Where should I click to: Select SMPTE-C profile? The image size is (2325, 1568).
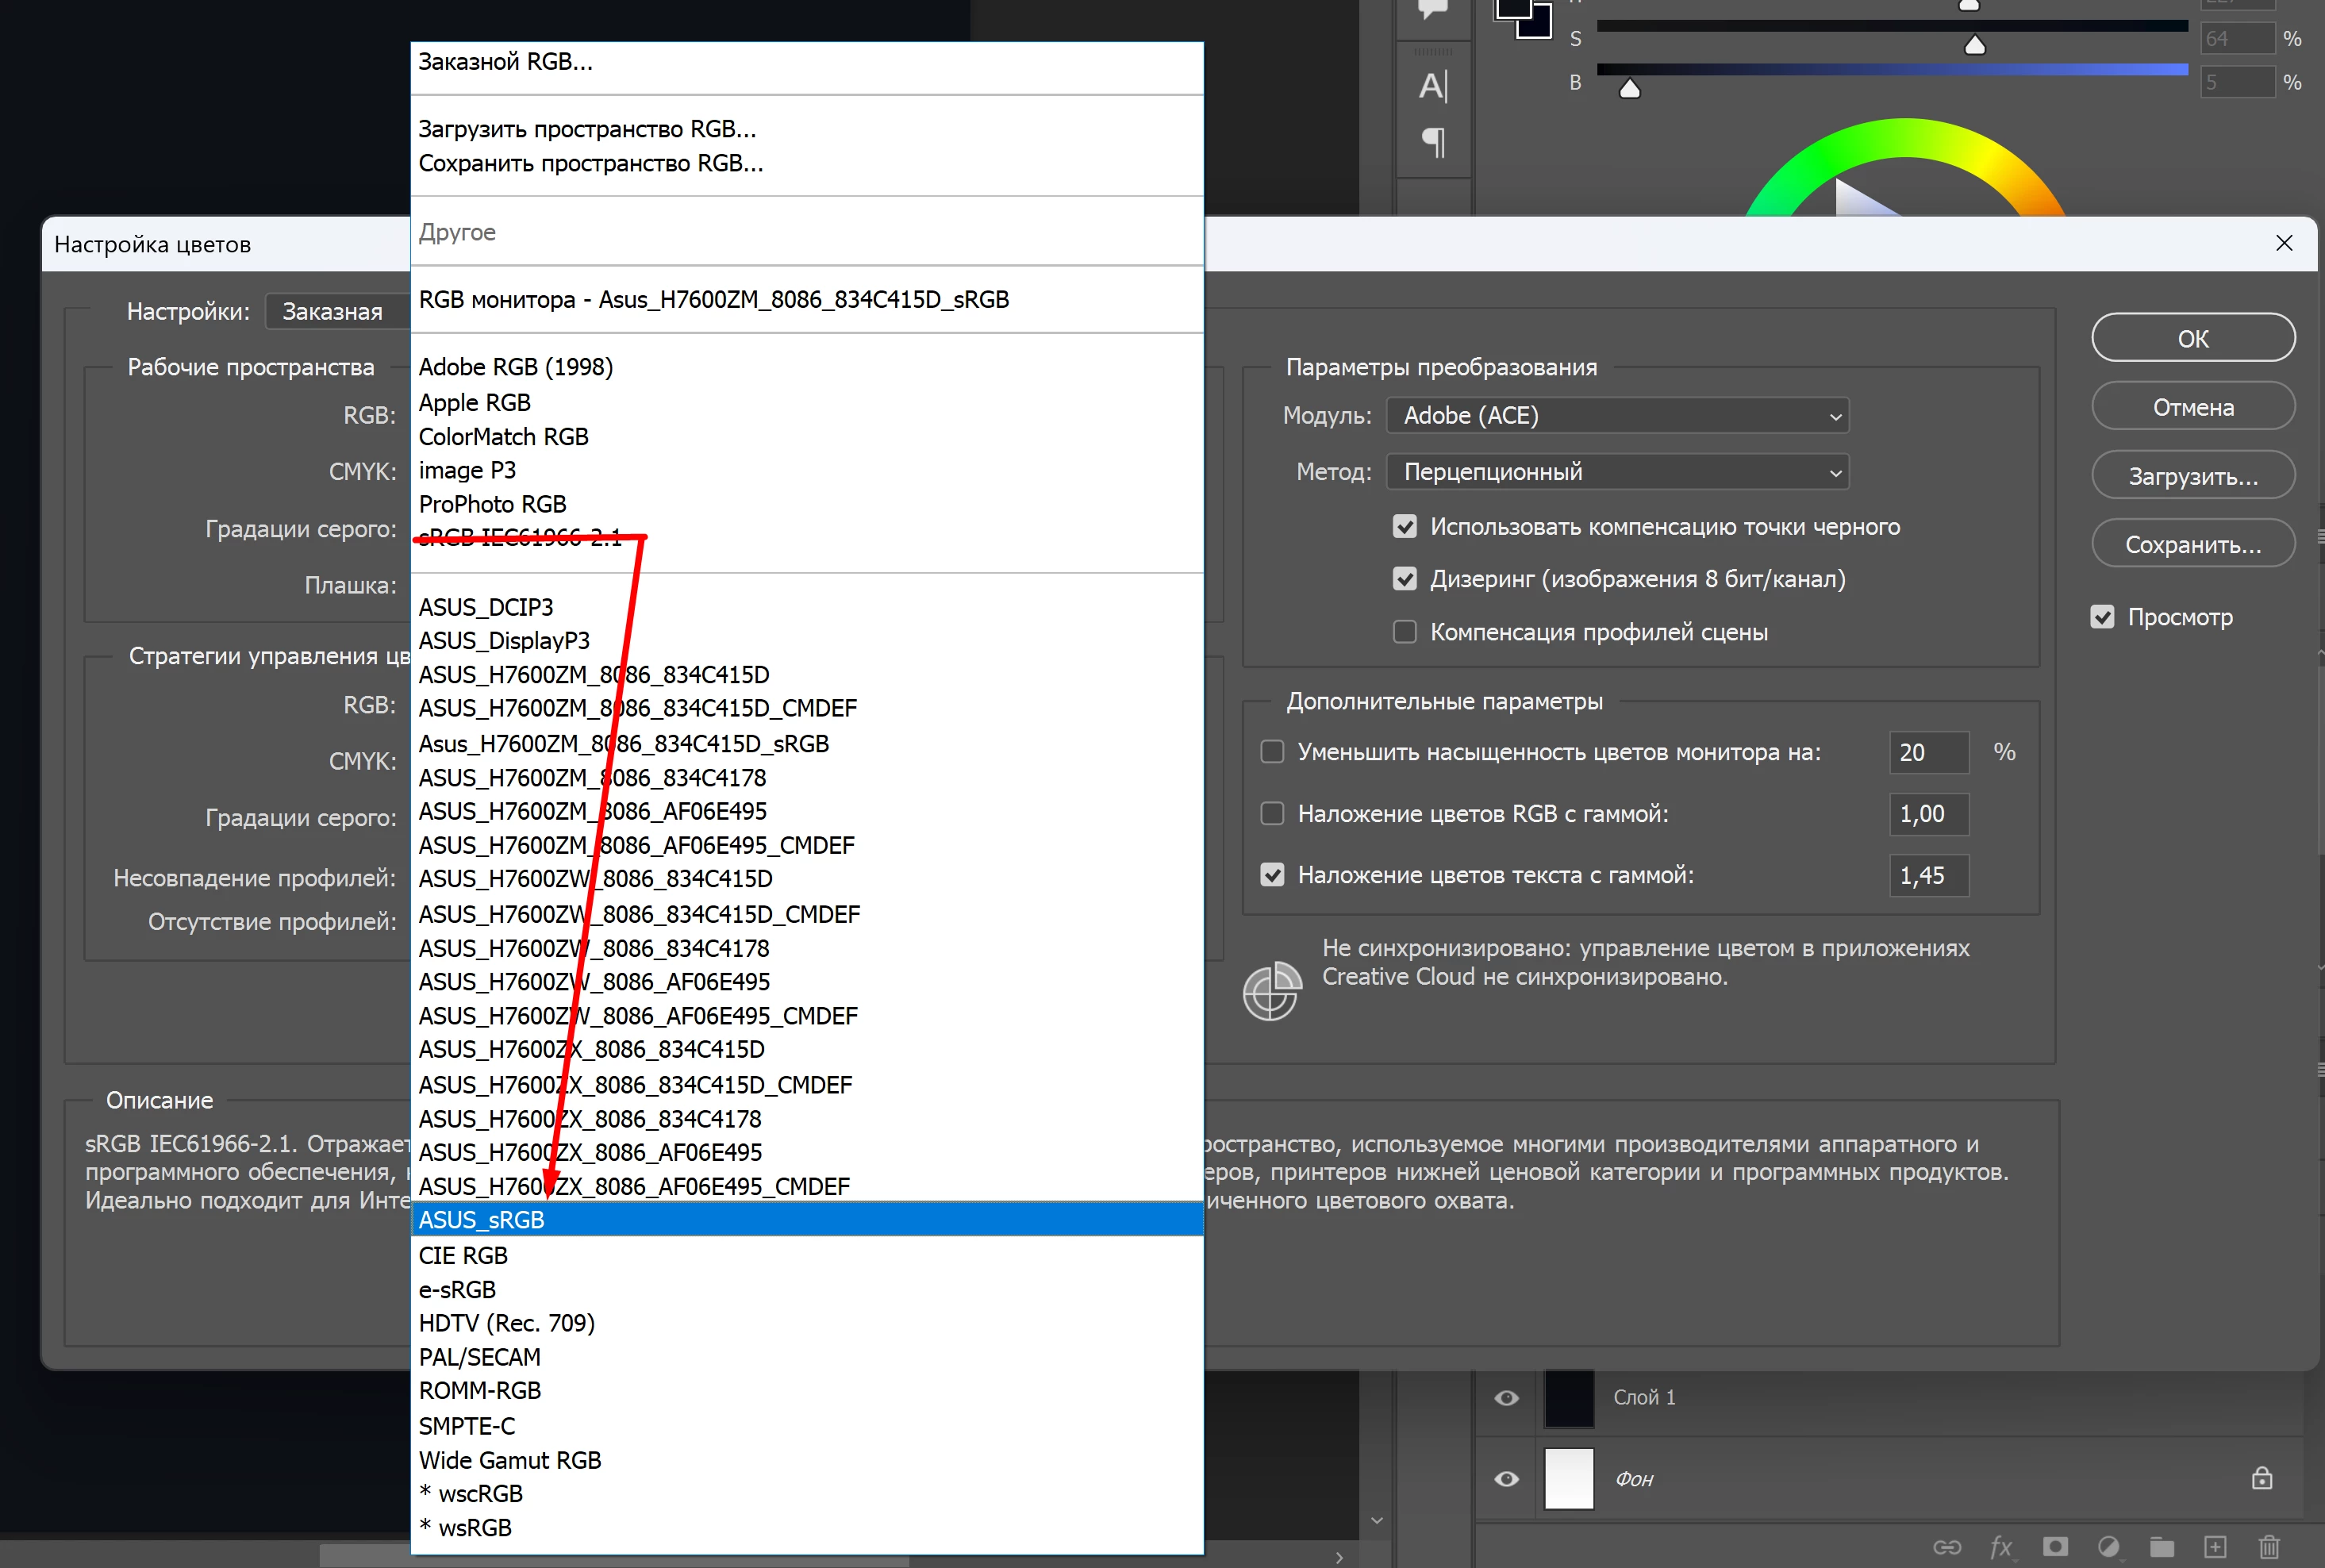(806, 1426)
